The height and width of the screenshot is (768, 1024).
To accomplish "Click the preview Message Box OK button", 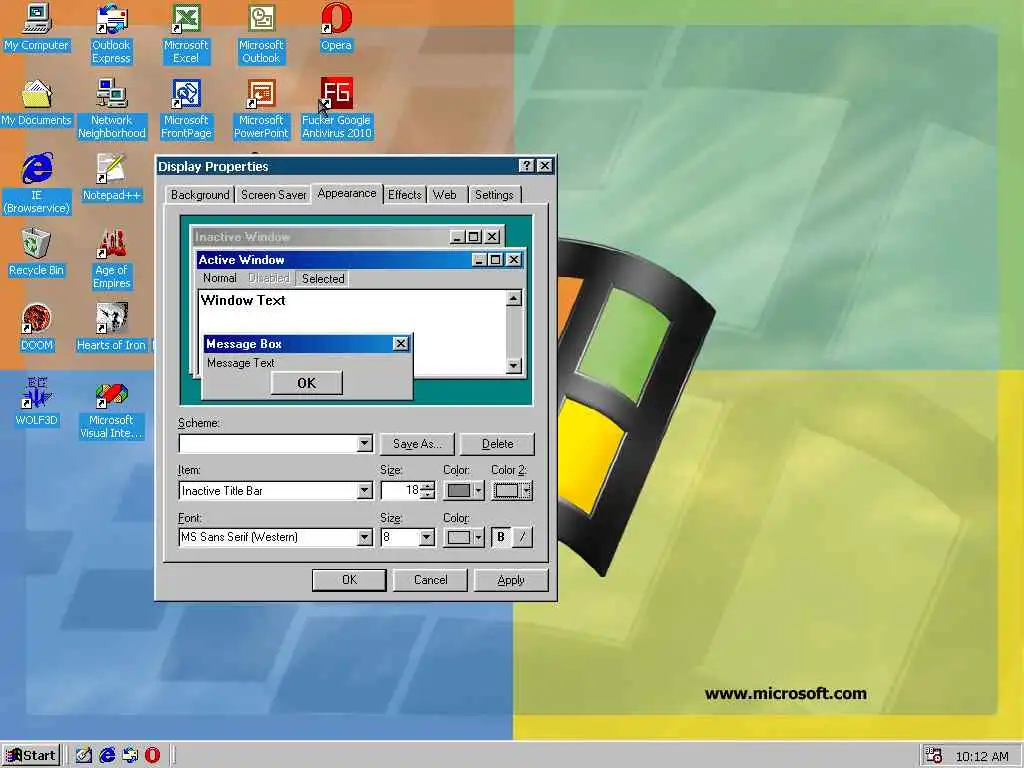I will click(x=306, y=383).
